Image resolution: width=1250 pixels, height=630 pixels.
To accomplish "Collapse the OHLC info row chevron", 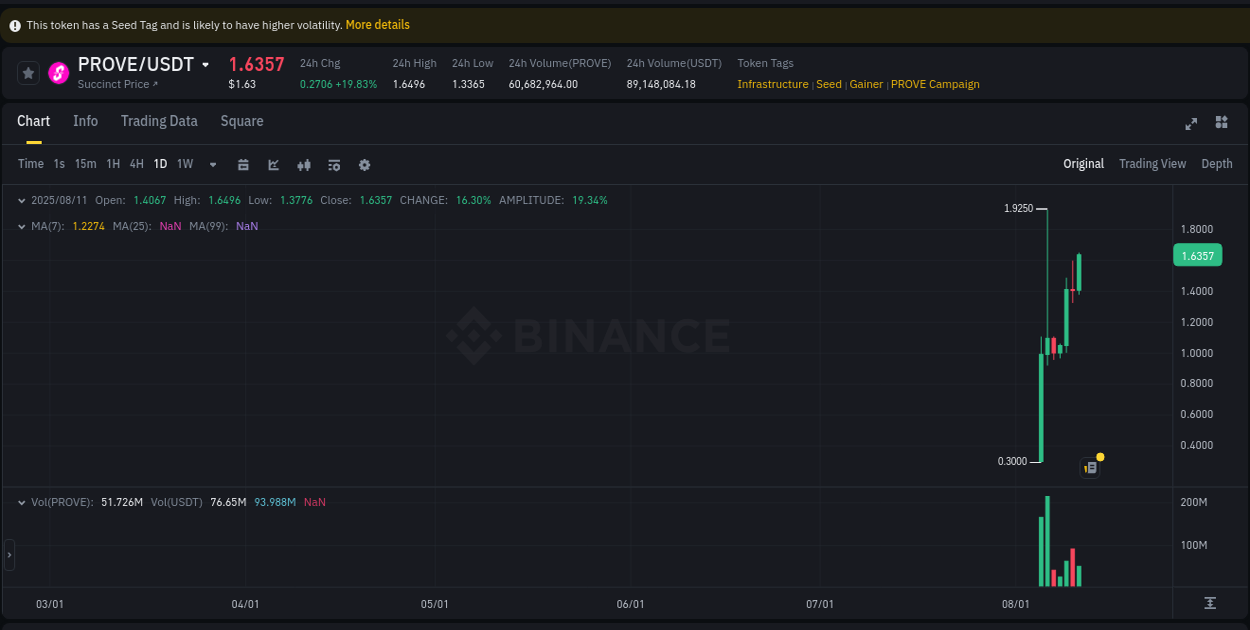I will [20, 200].
